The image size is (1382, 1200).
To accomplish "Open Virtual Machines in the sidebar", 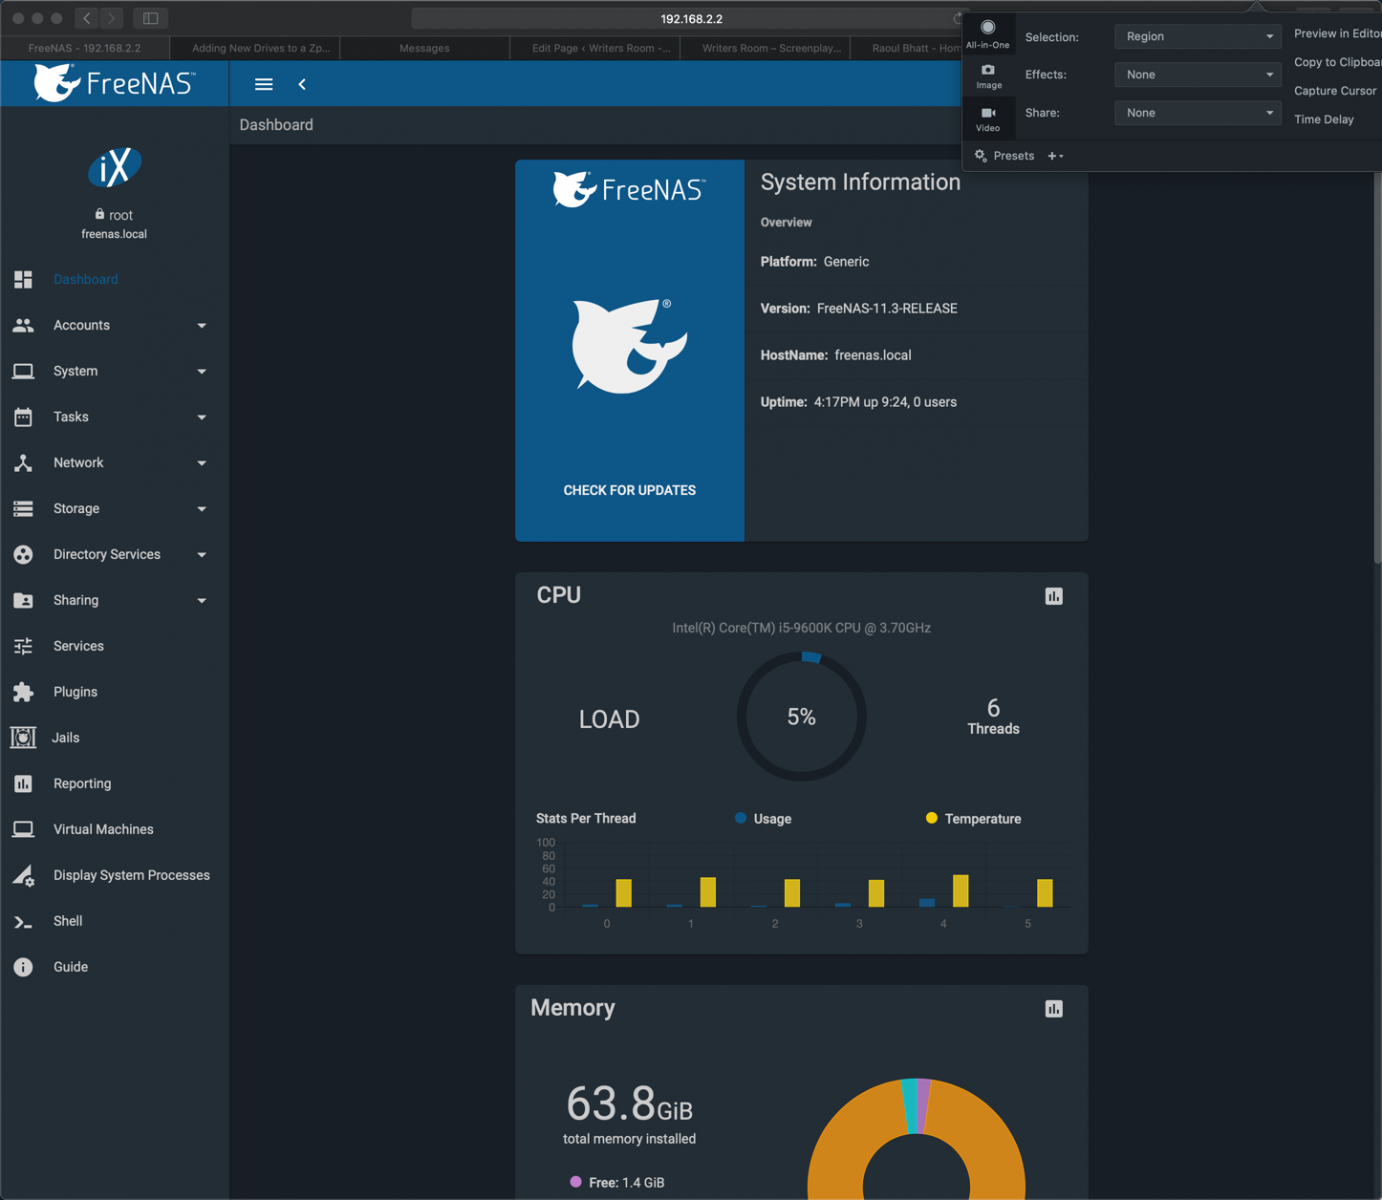I will coord(104,829).
